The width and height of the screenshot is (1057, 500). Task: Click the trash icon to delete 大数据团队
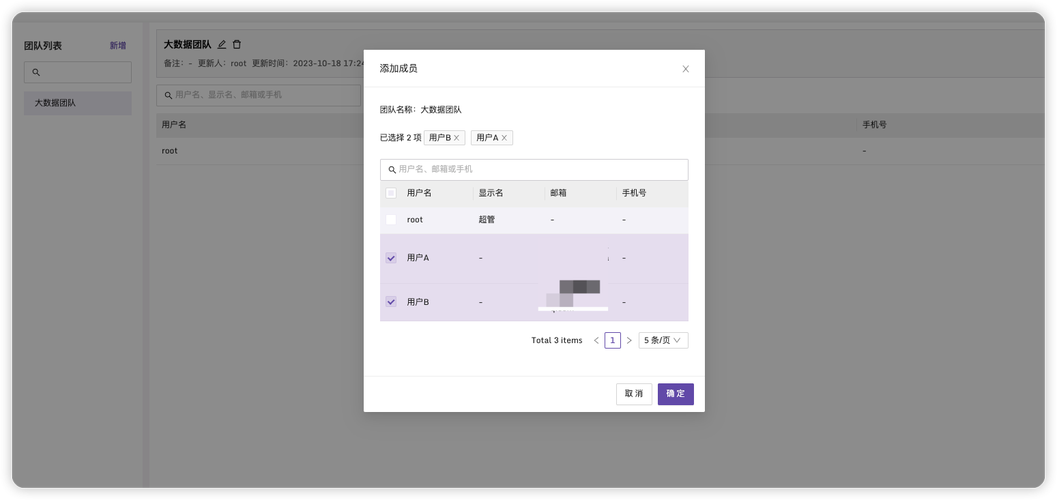click(237, 44)
